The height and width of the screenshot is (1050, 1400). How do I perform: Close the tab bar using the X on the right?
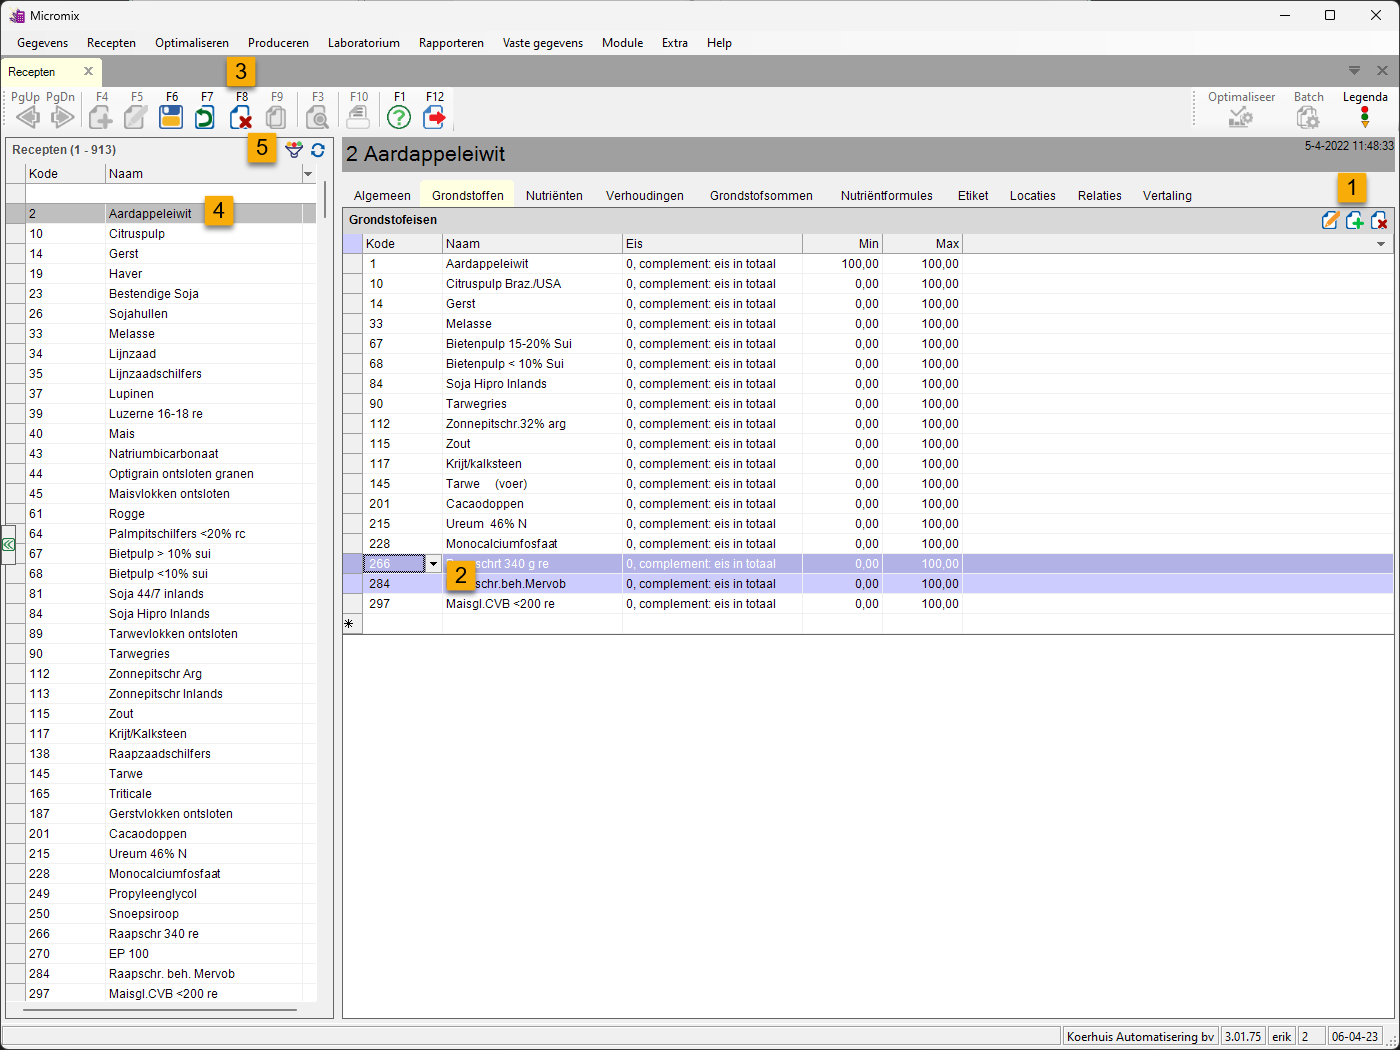[1382, 70]
